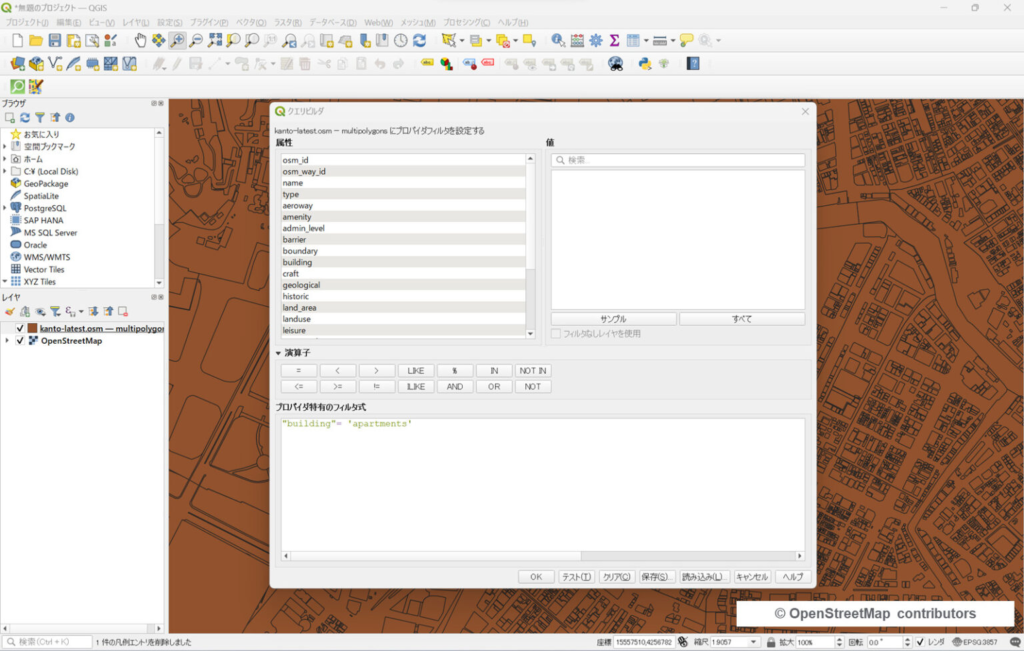Select the Pan Map hand tool
Screen dimensions: 1024x651
(x=141, y=41)
